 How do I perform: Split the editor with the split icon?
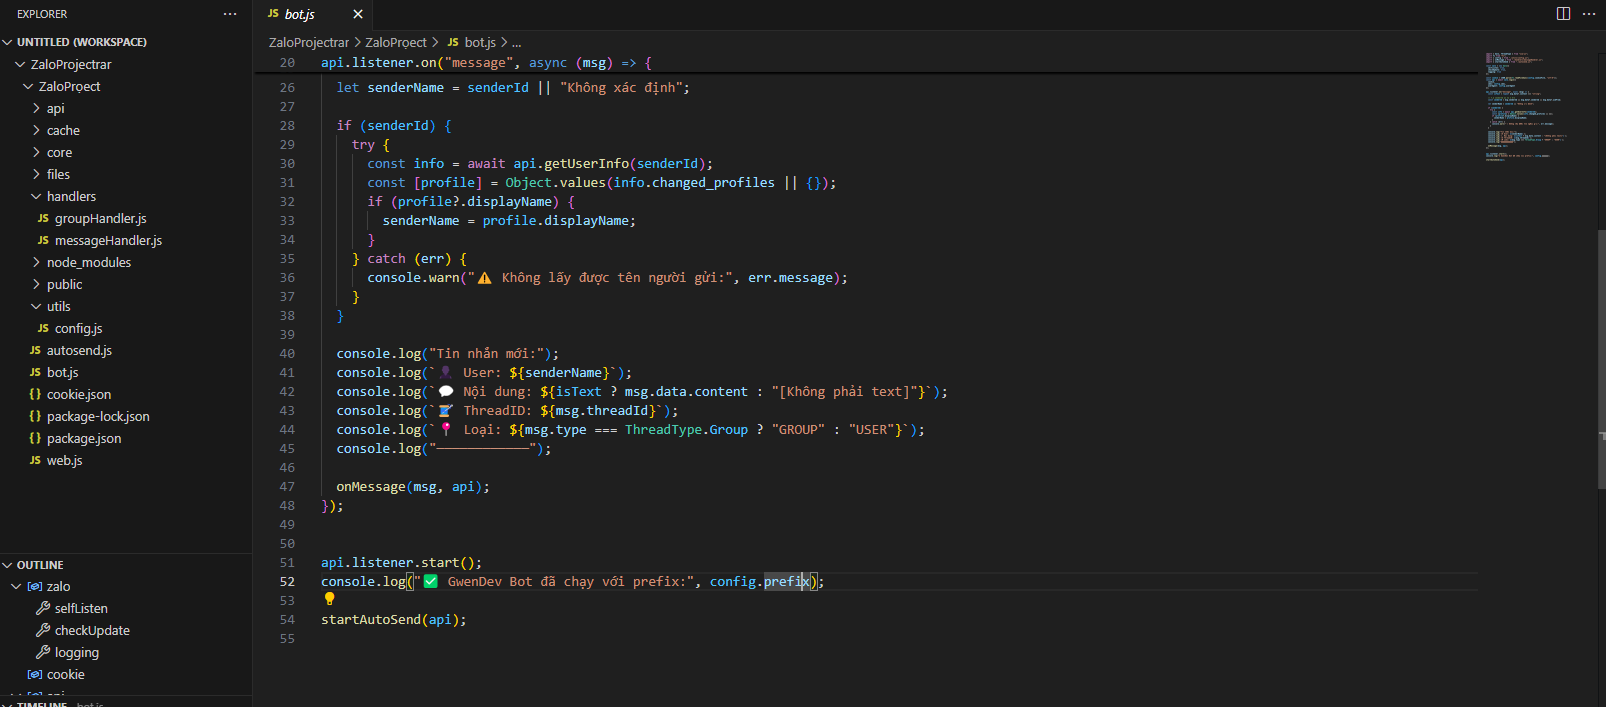click(x=1563, y=14)
